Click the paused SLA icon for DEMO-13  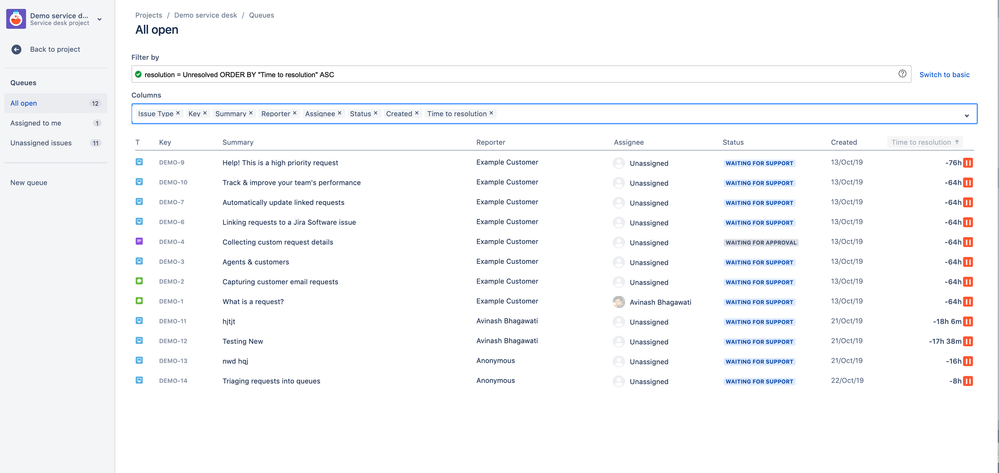968,361
